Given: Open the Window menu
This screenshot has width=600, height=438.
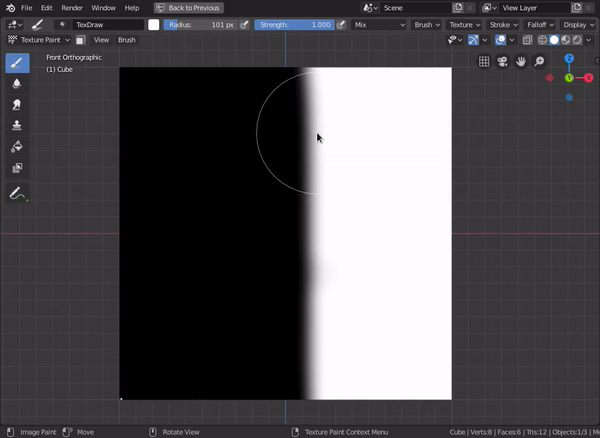Looking at the screenshot, I should pyautogui.click(x=103, y=7).
